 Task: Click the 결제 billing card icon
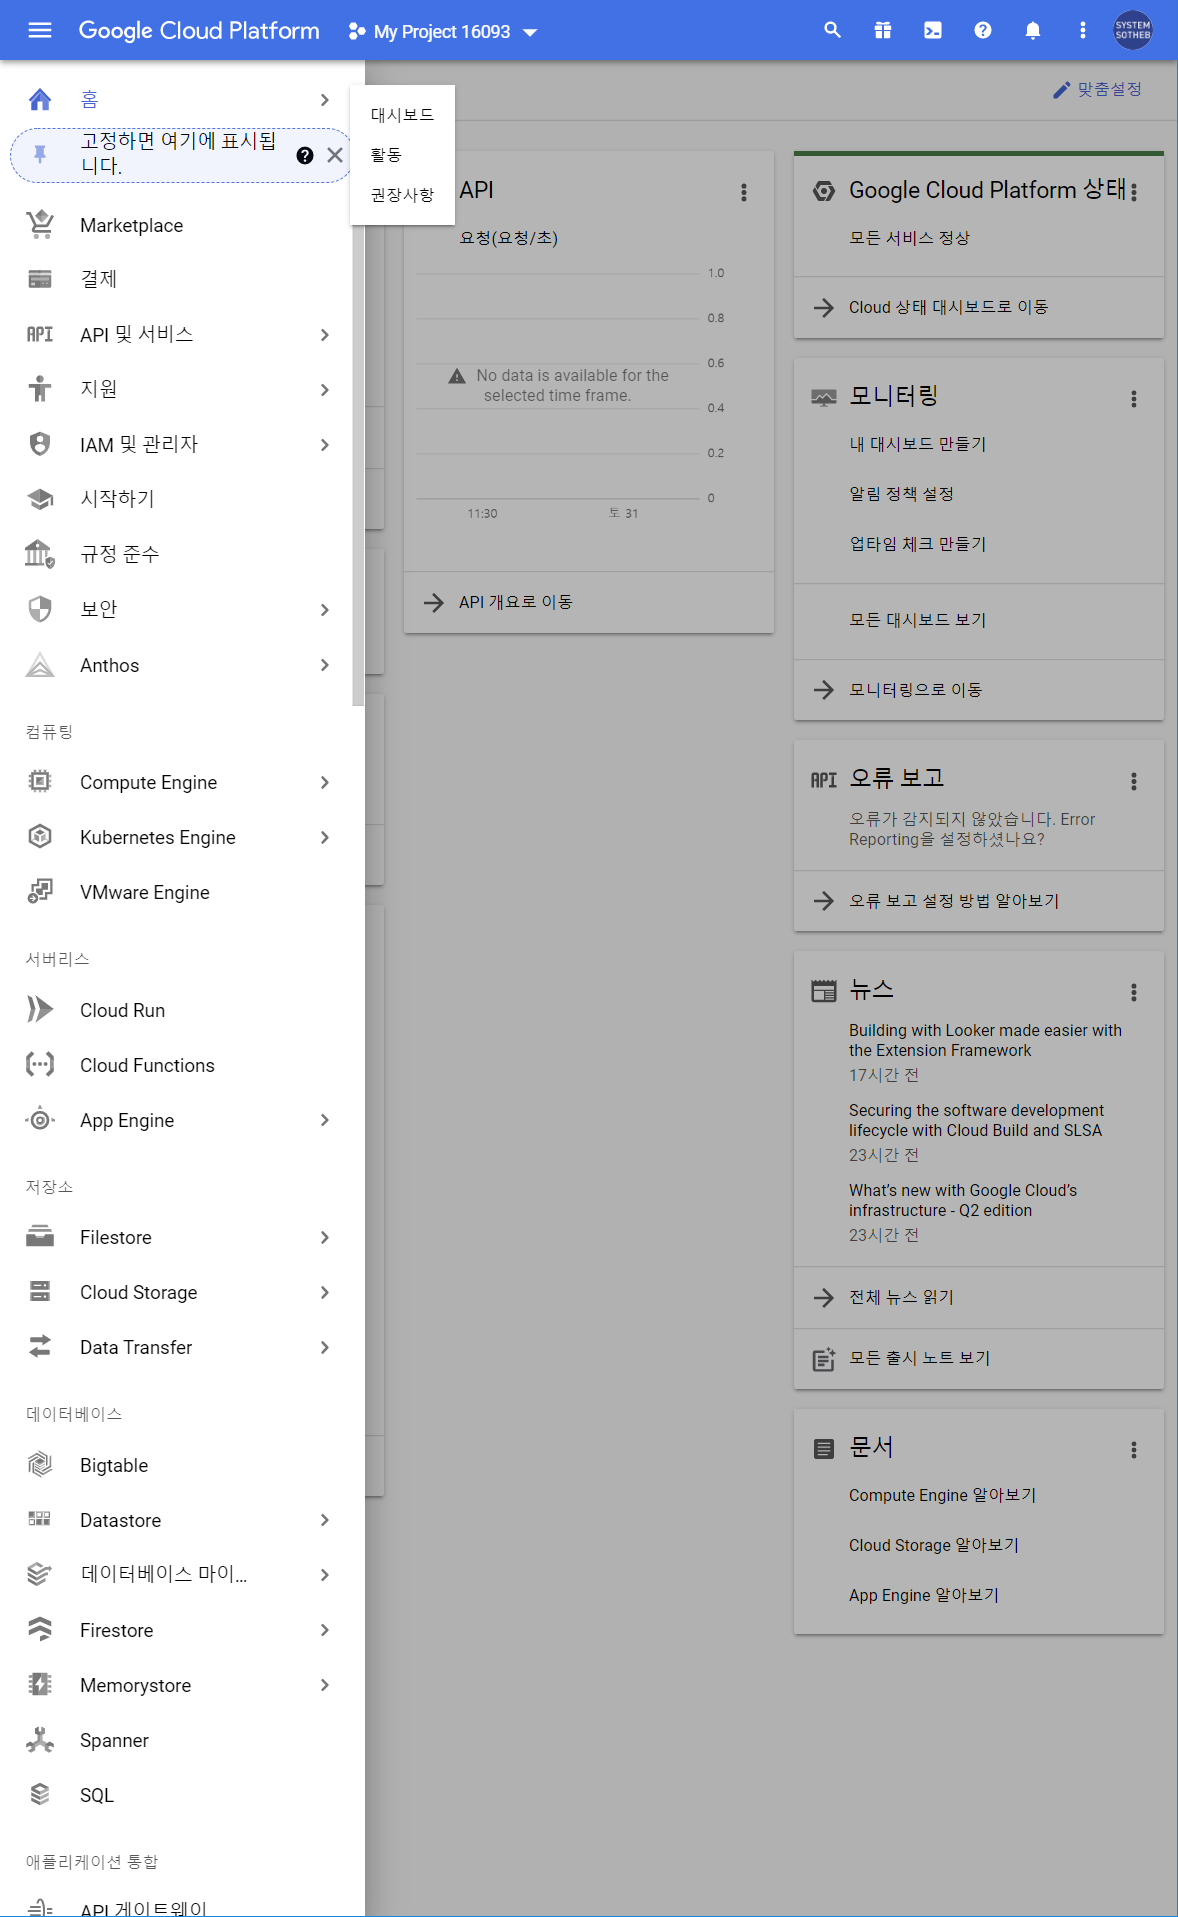tap(40, 279)
